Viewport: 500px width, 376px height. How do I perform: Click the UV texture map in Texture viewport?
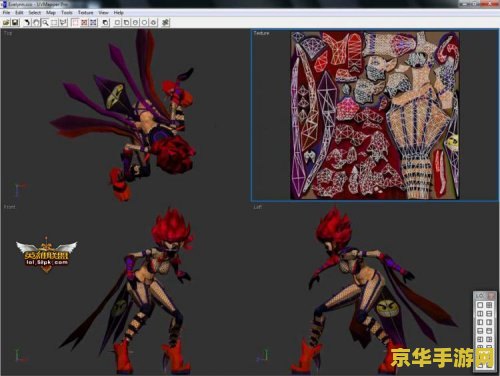click(x=375, y=115)
